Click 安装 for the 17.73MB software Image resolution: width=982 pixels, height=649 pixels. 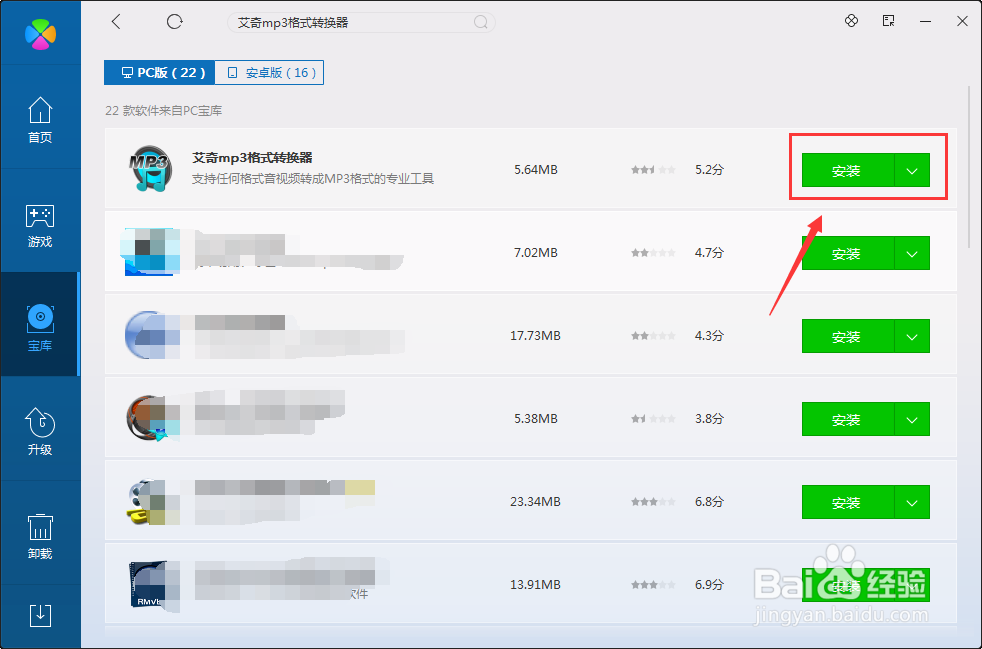(x=847, y=336)
